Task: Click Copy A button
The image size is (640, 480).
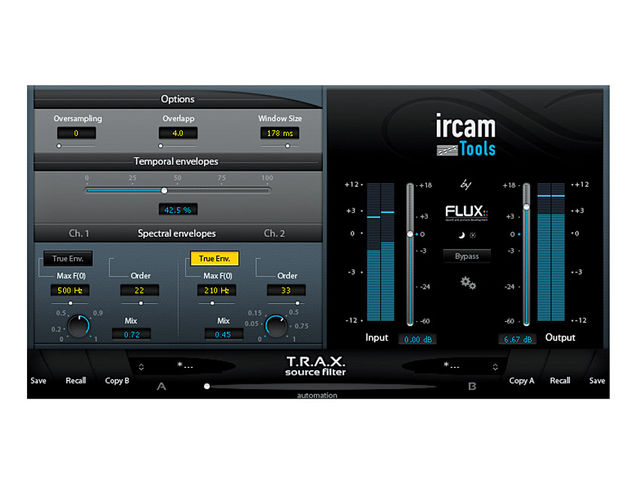Action: 521,380
